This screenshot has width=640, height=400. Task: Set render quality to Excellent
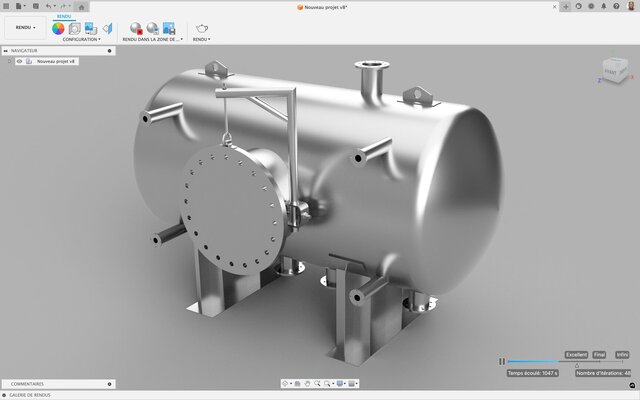(576, 354)
